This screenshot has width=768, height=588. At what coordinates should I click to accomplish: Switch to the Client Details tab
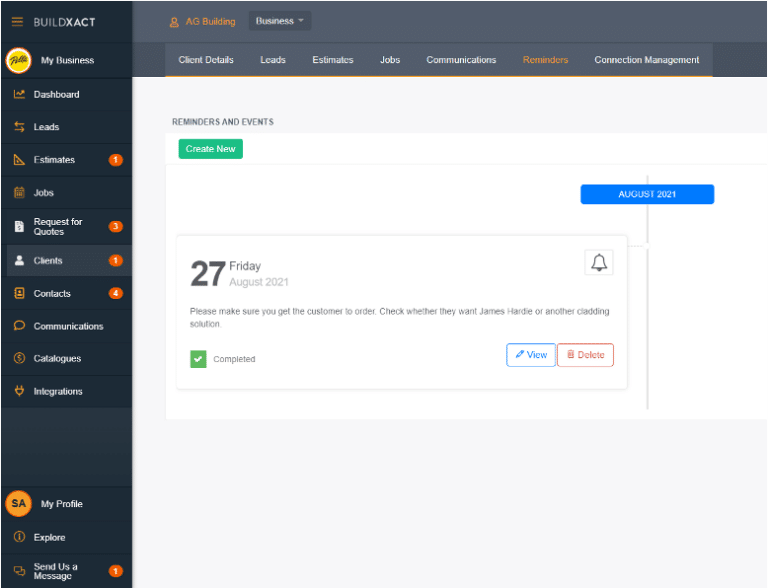206,60
